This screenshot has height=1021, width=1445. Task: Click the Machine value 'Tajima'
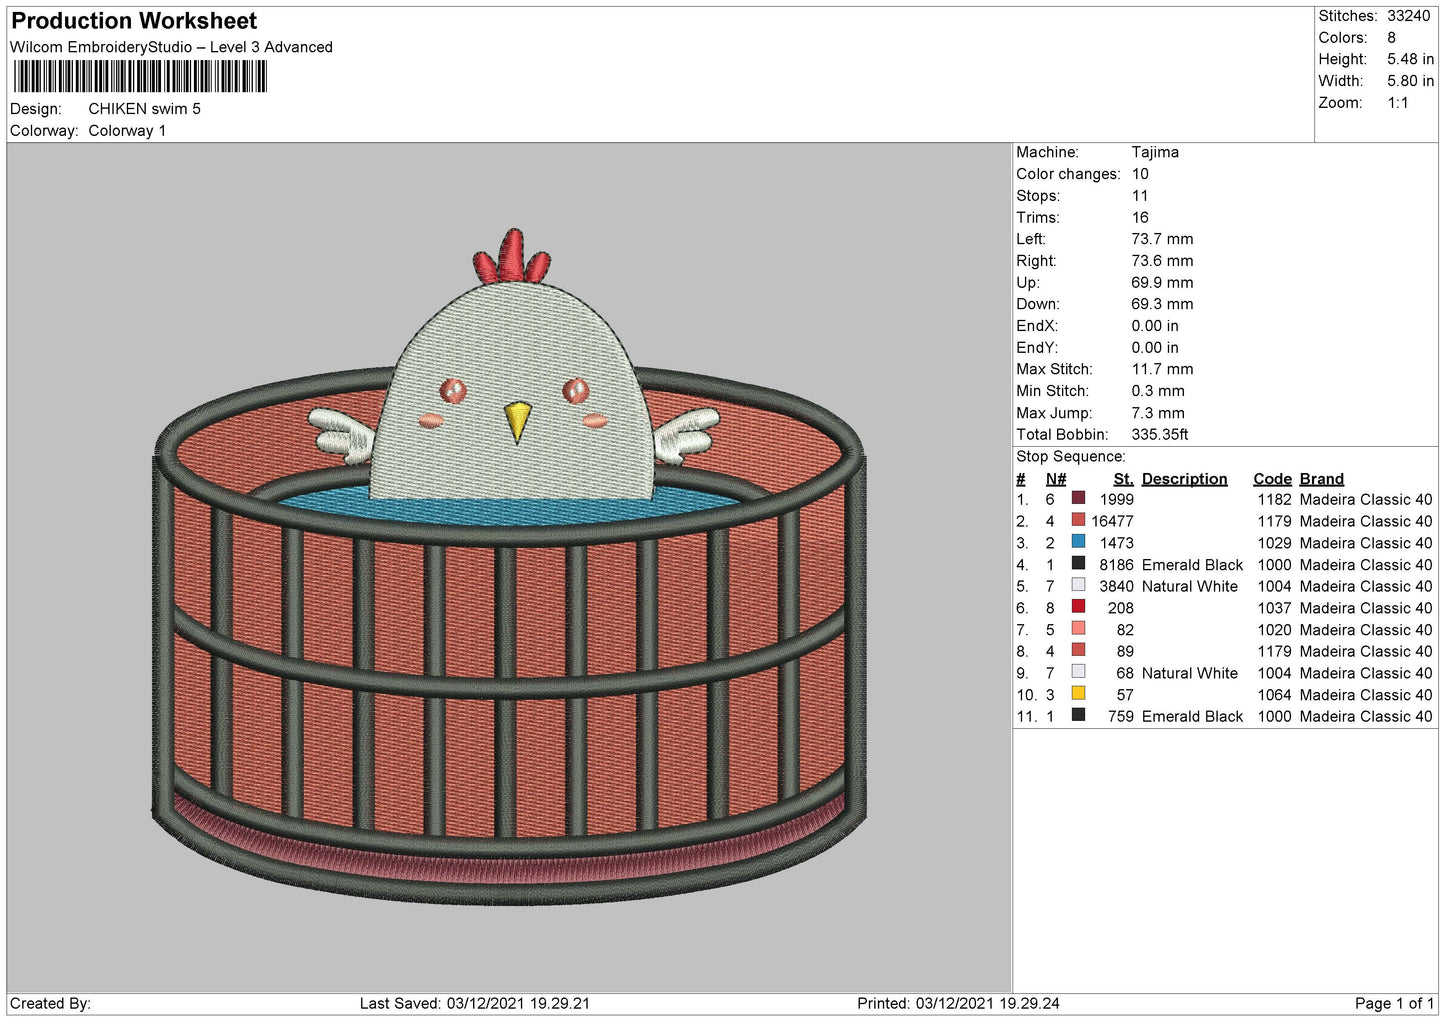[1155, 152]
